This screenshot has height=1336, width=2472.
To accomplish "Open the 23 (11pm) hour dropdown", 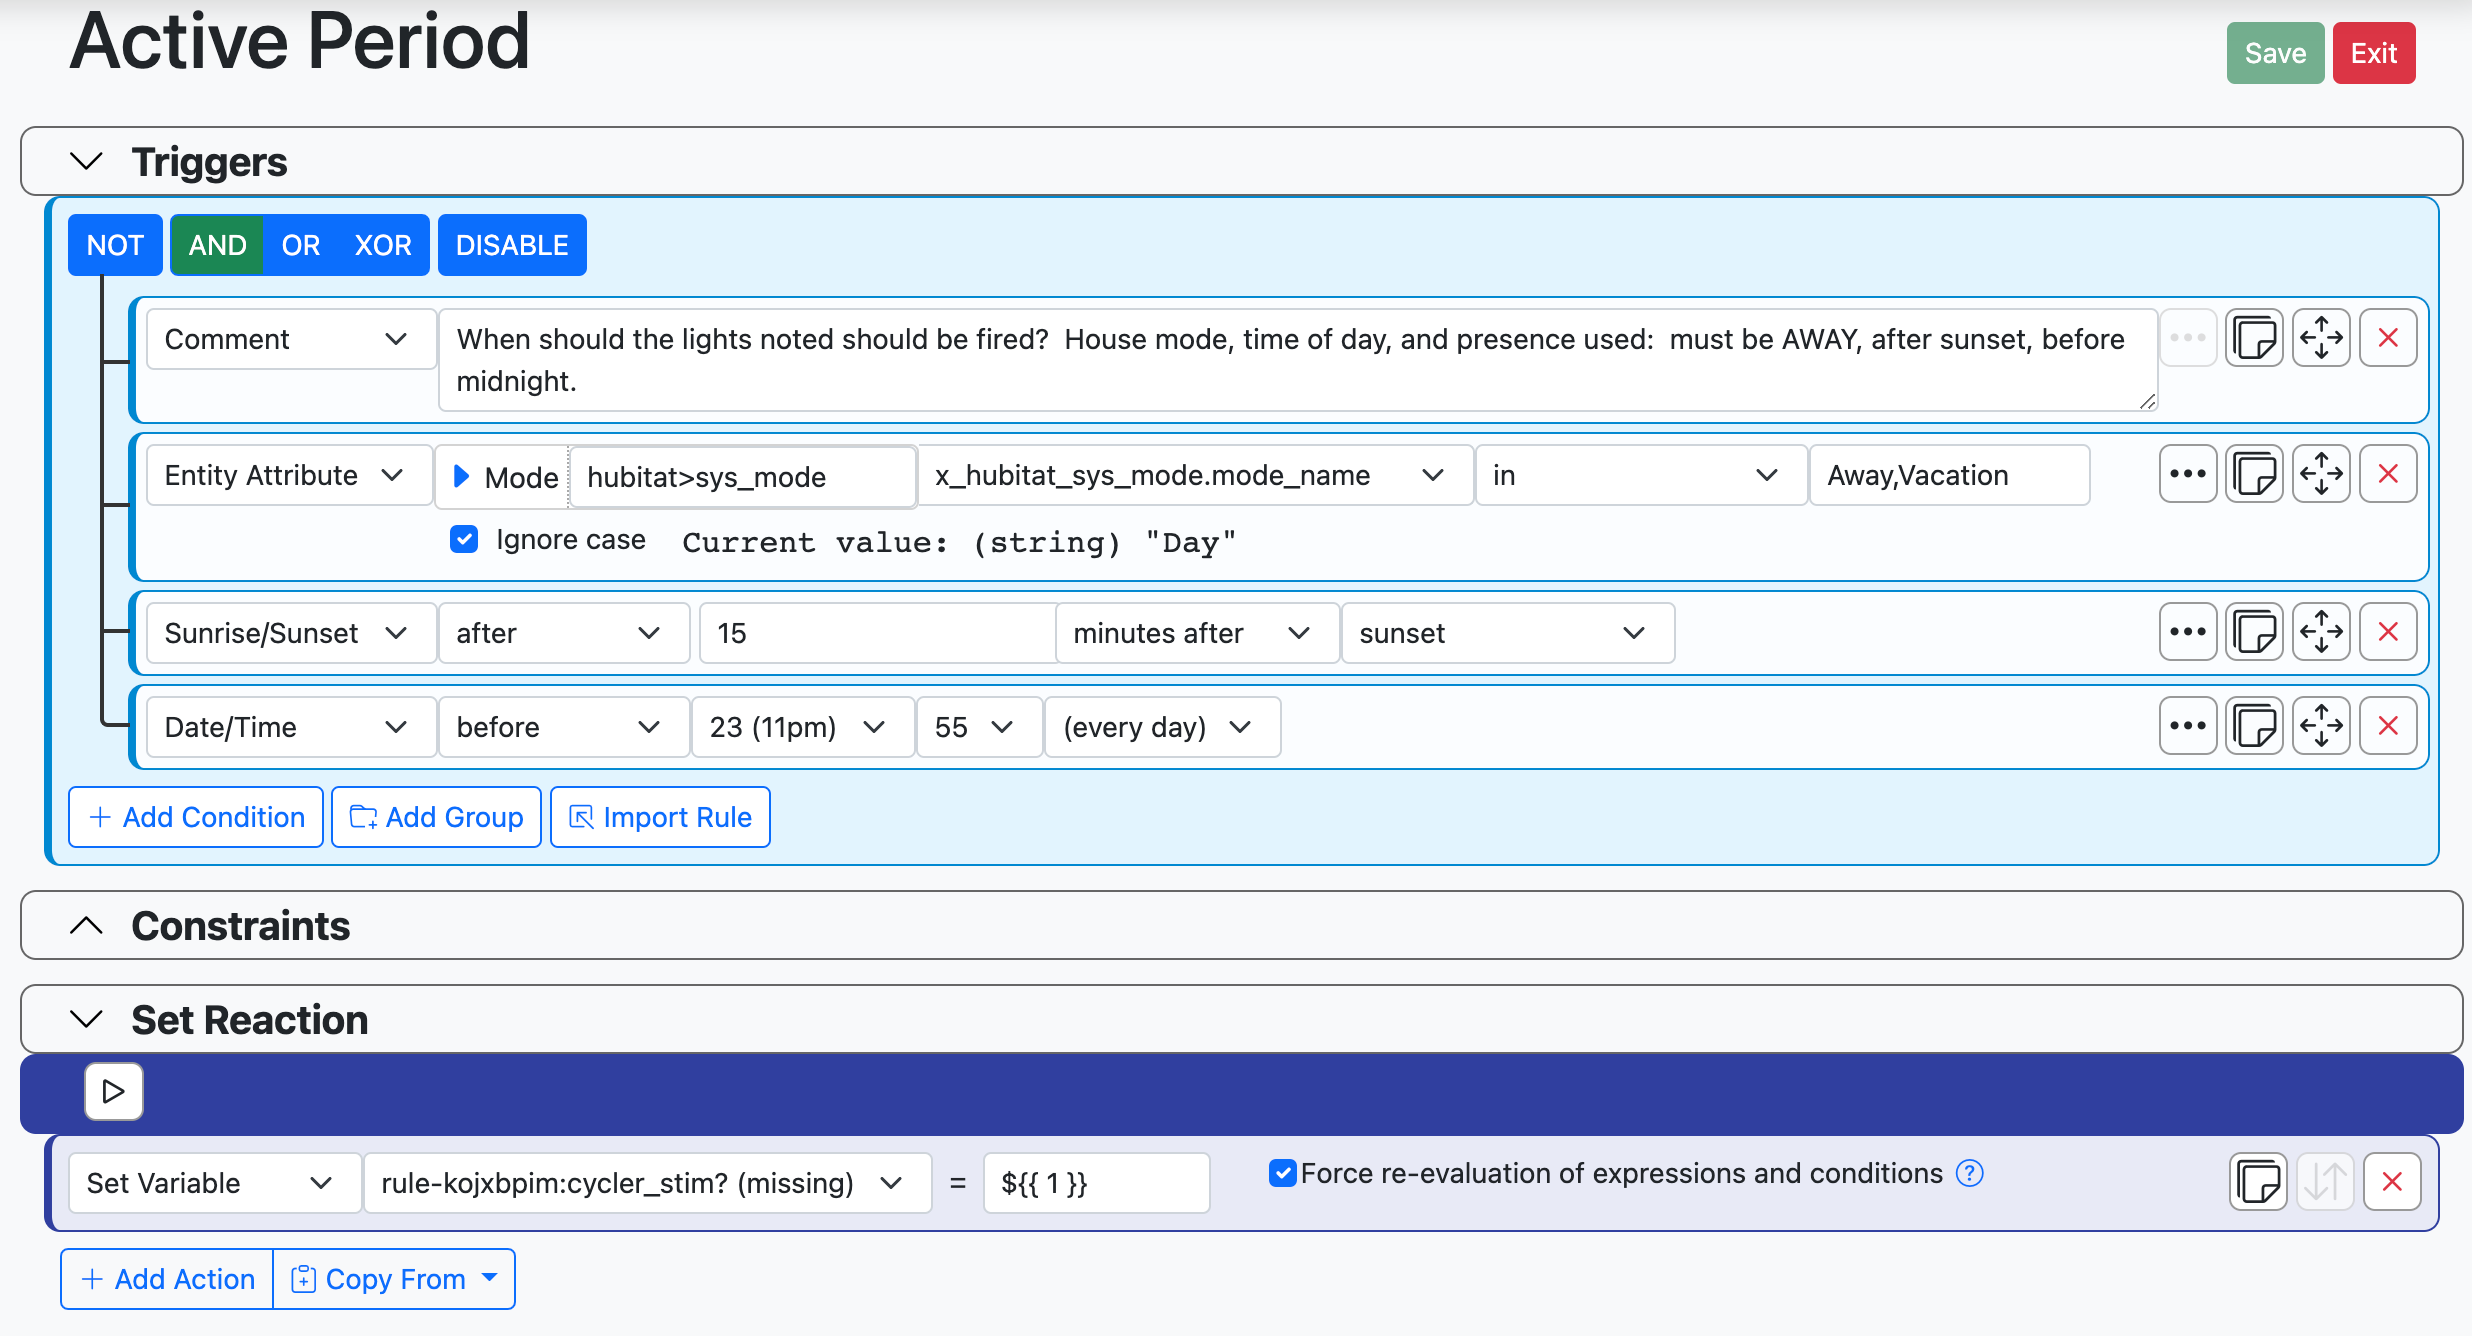I will pyautogui.click(x=803, y=727).
